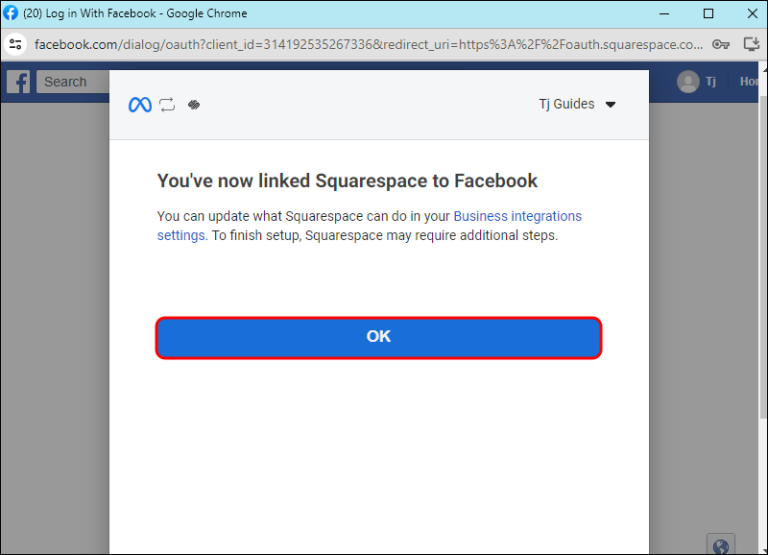Open the site information icon in address bar
This screenshot has width=768, height=555.
(x=15, y=44)
